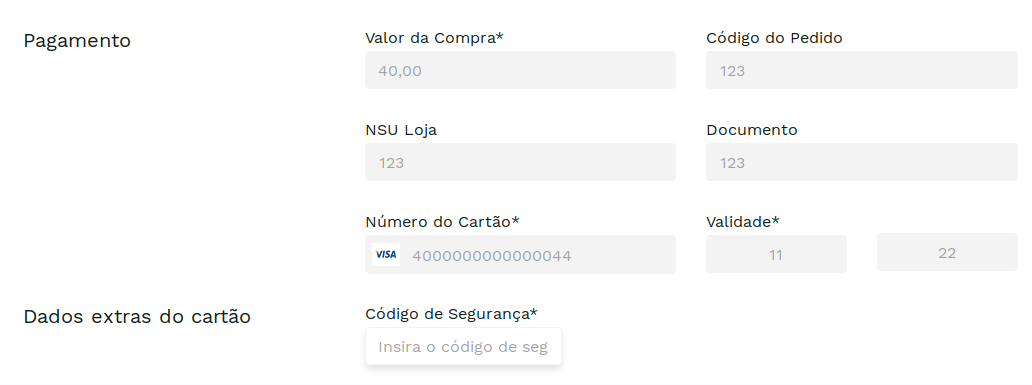Select the Validade year field showing 22
This screenshot has width=1032, height=385.
tap(947, 252)
